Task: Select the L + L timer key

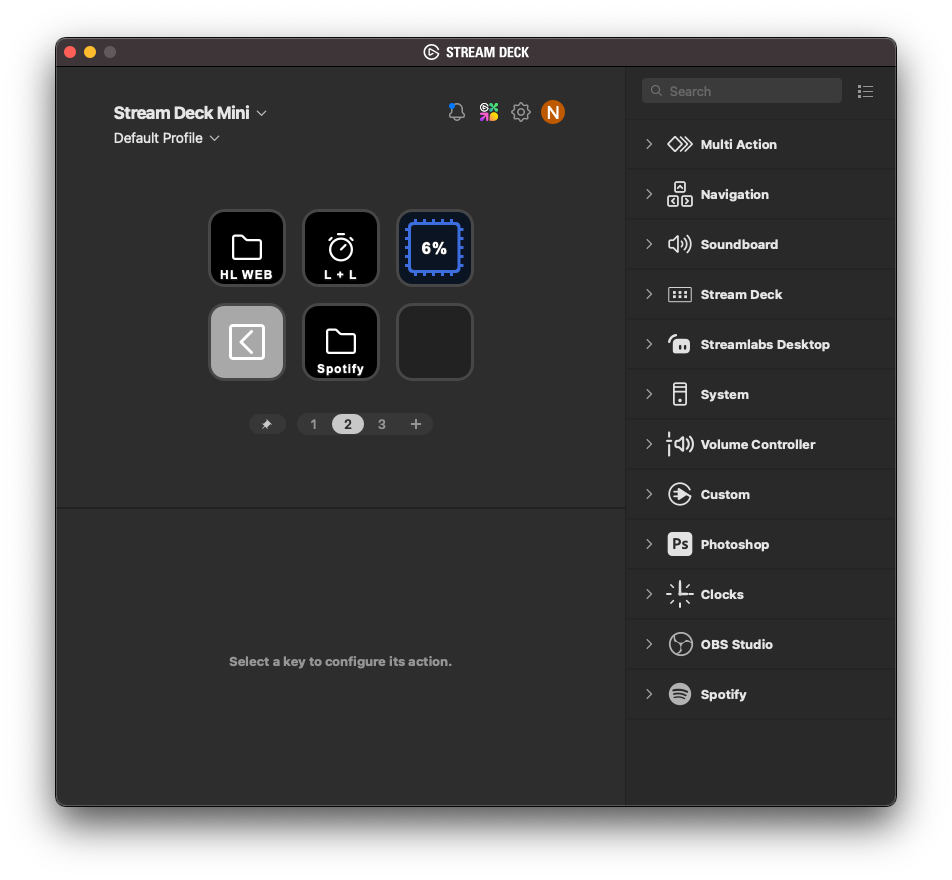Action: coord(341,248)
